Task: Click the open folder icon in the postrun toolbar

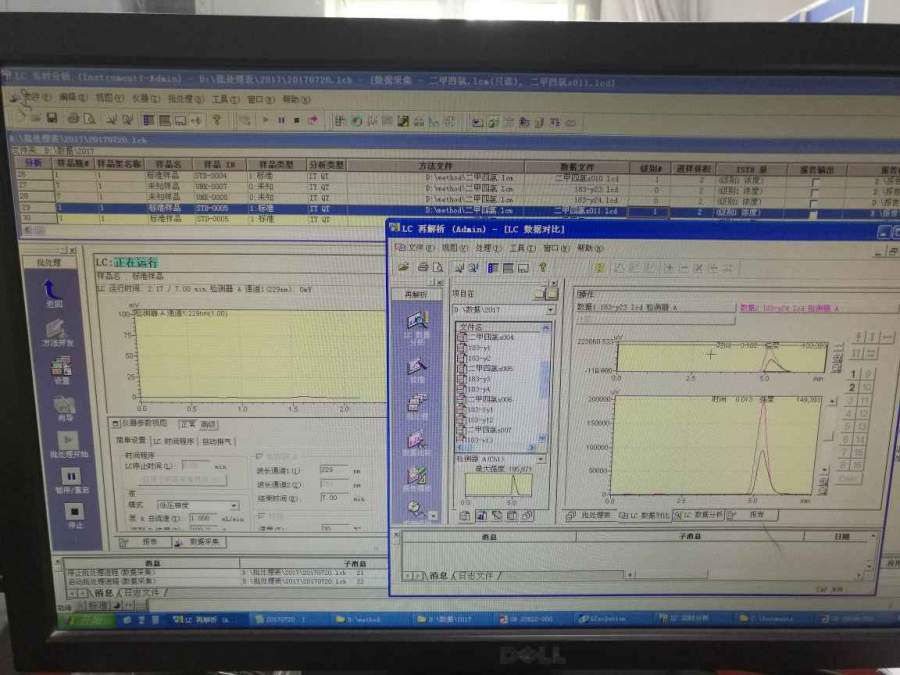Action: click(404, 267)
